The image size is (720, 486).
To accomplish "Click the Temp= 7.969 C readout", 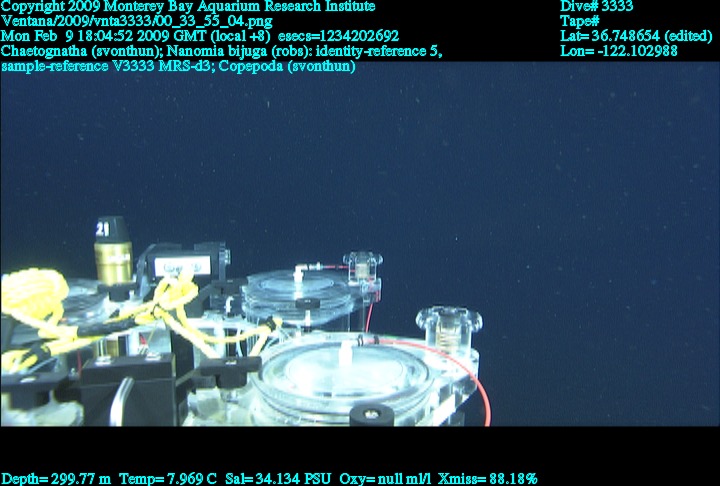I will [x=169, y=478].
